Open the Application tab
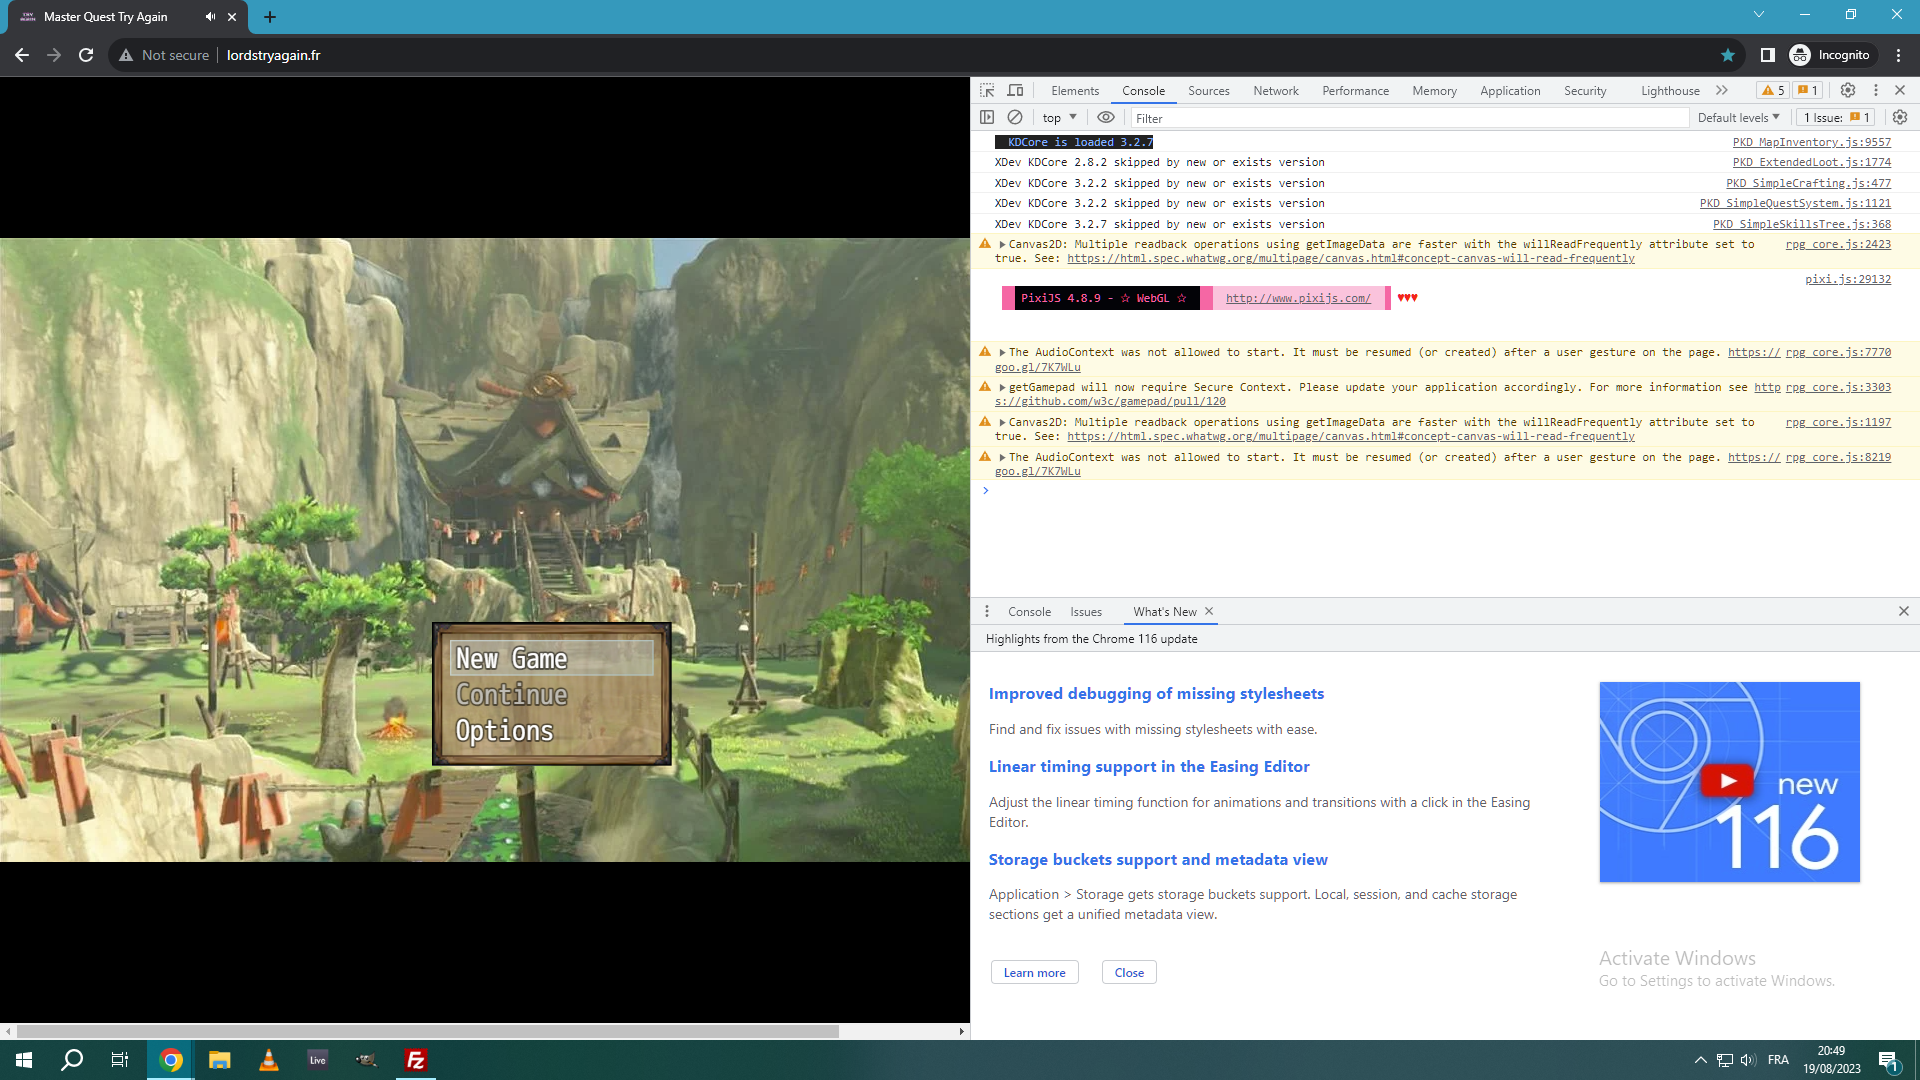Screen dimensions: 1920x1080 pyautogui.click(x=1511, y=90)
